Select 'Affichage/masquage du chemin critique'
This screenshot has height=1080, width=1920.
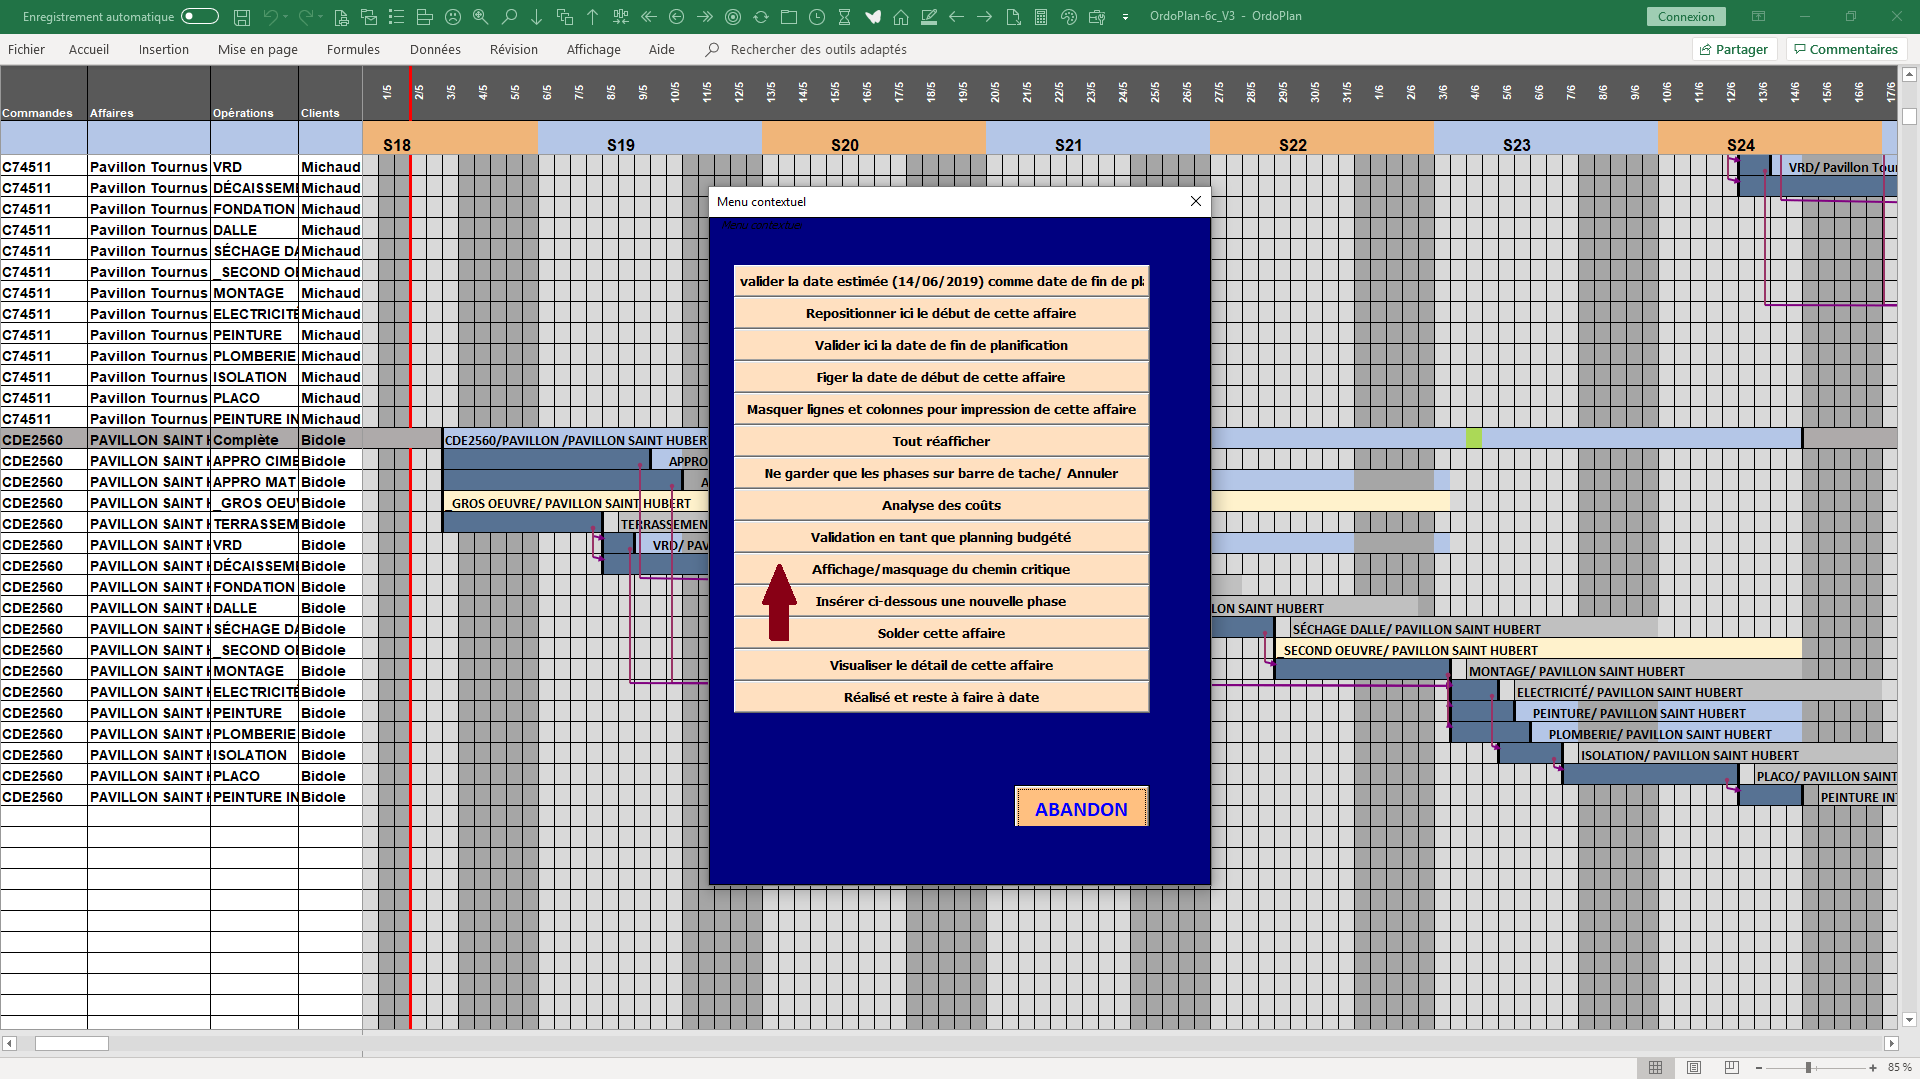coord(941,569)
